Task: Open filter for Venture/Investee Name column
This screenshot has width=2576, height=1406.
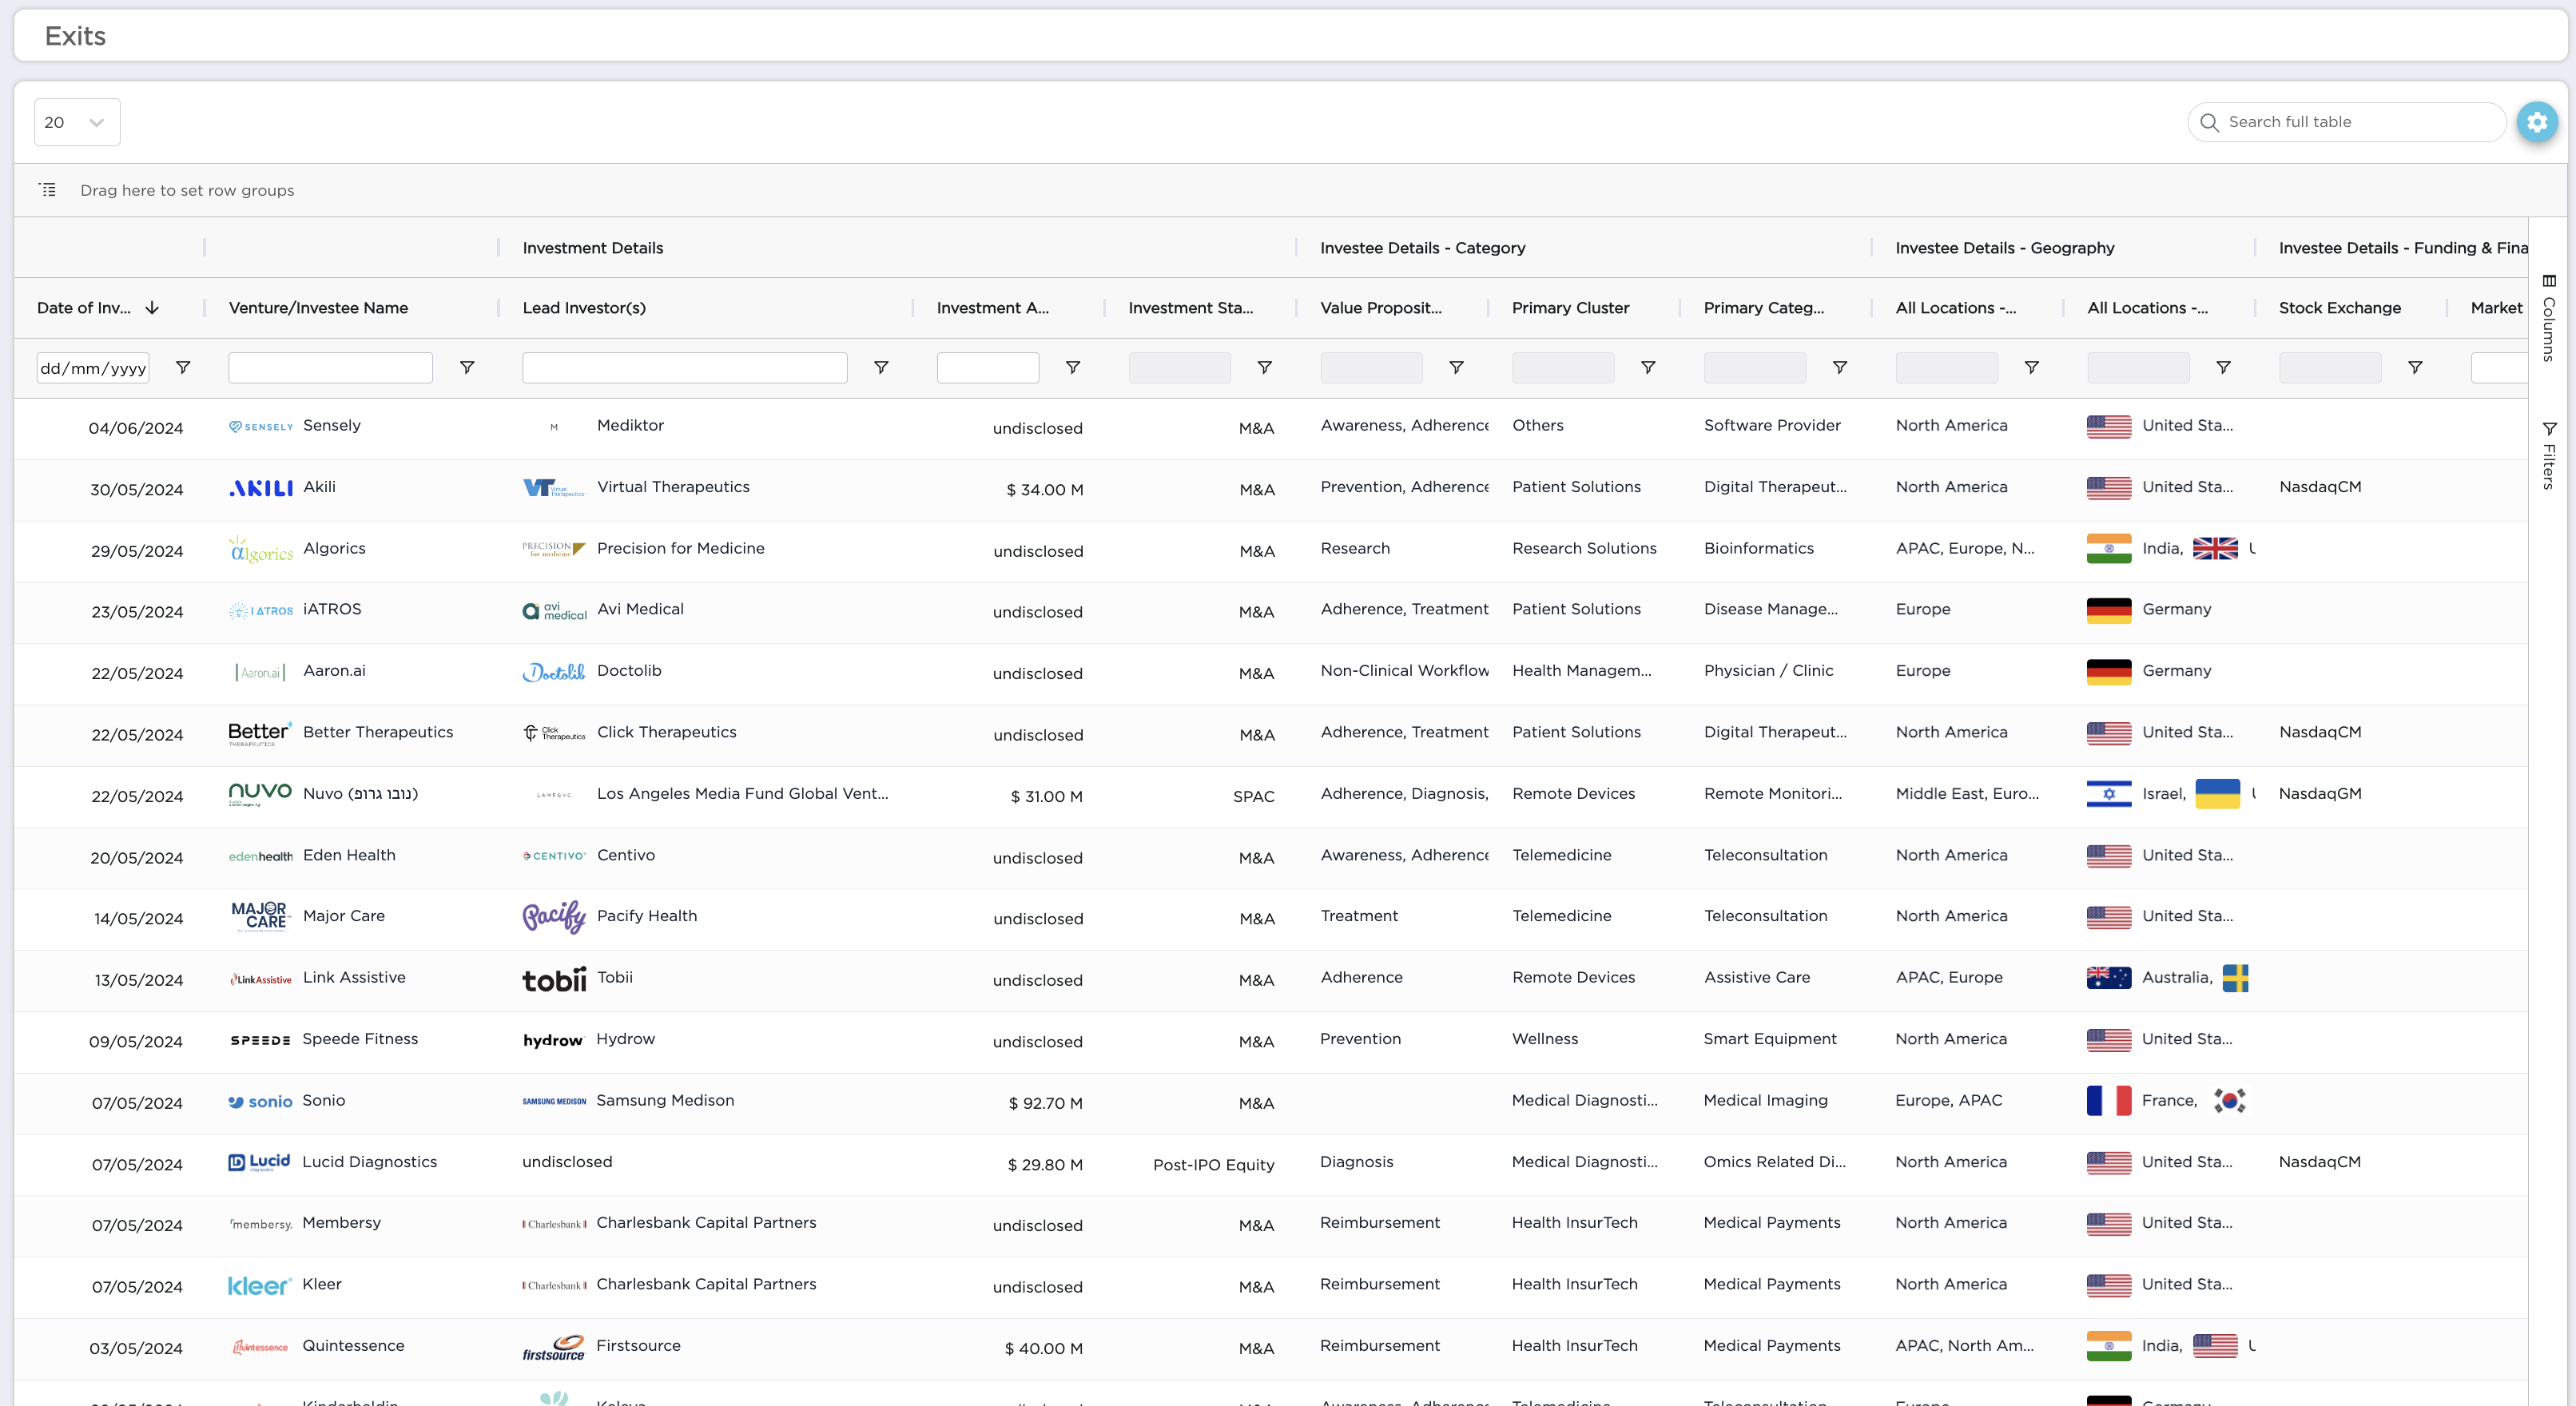Action: pyautogui.click(x=467, y=368)
